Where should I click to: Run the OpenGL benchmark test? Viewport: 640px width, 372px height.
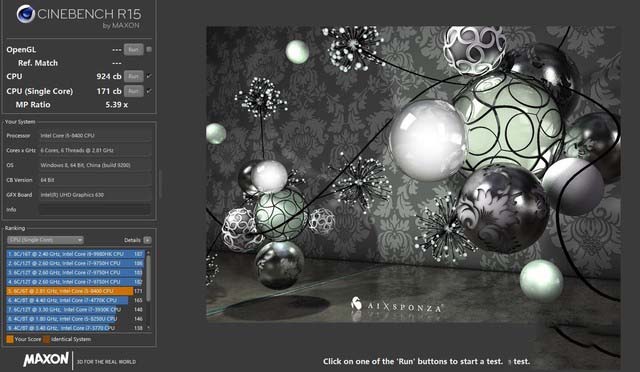(x=133, y=49)
